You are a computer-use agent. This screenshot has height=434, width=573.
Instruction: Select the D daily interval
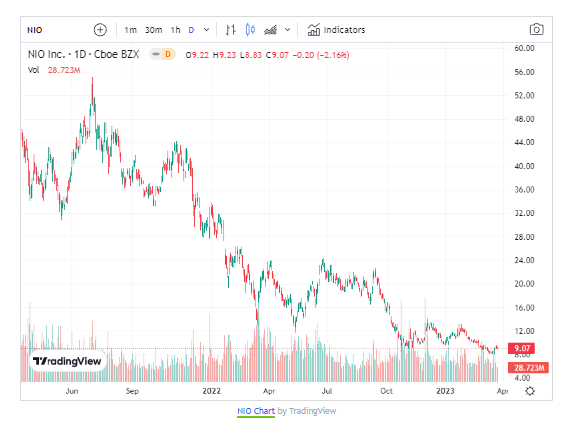(191, 30)
